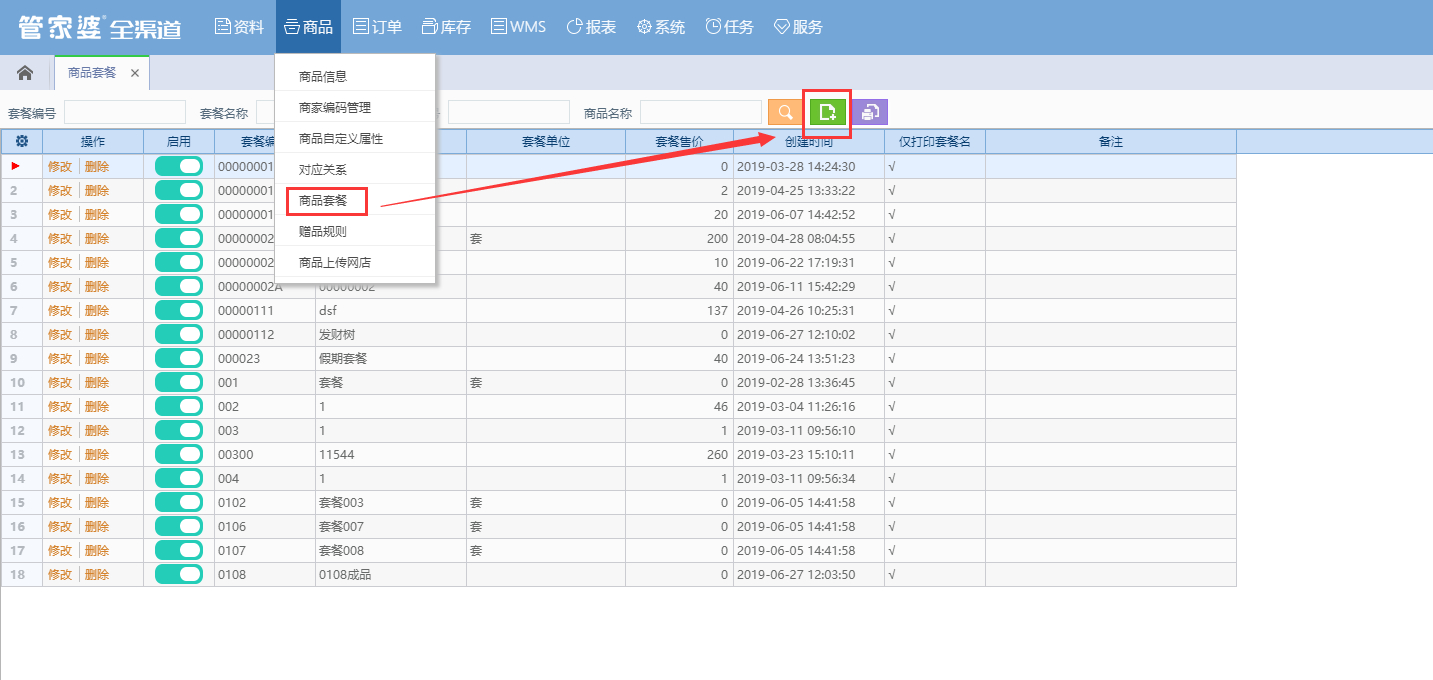Toggle the enable switch for dsf row

[179, 310]
